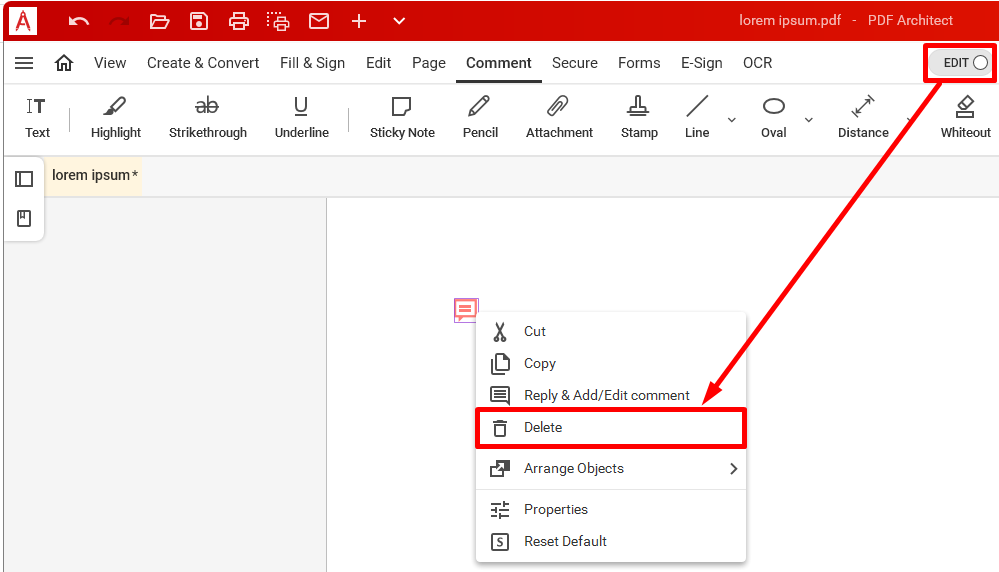Open the Page tab
This screenshot has height=572, width=999.
429,63
